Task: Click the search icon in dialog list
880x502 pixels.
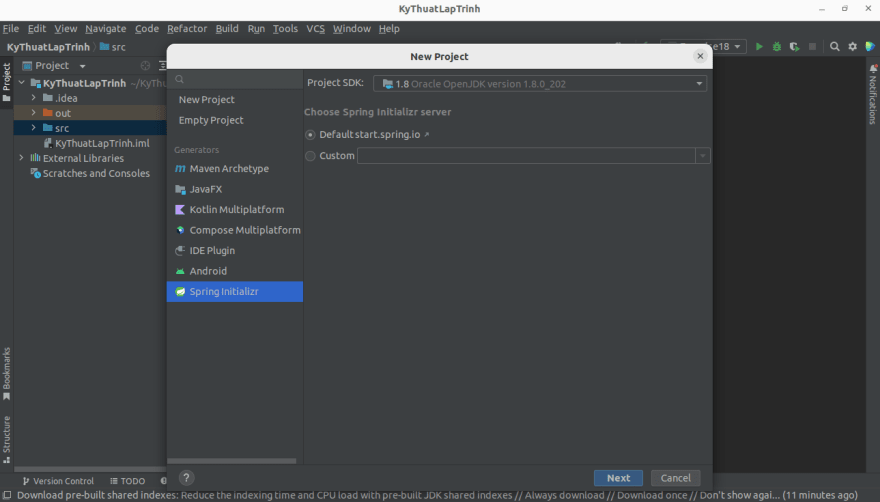Action: point(180,79)
